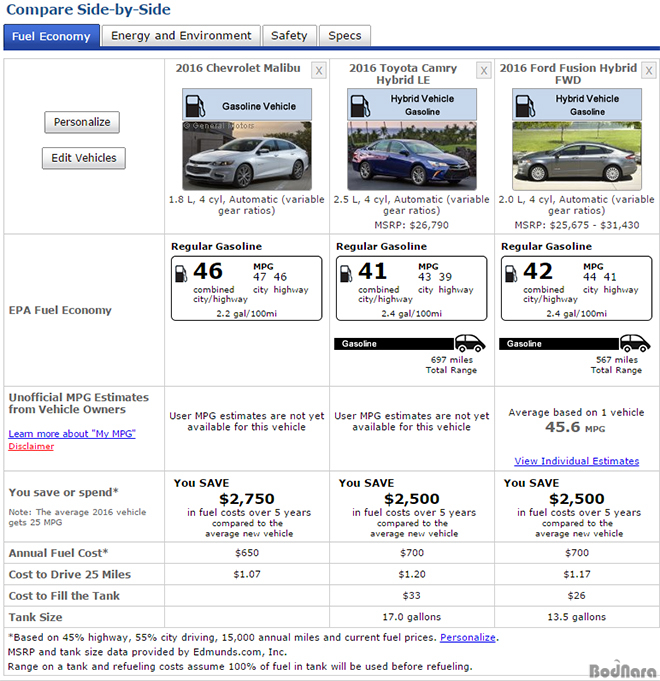Click the "Cost to Drive 25 Miles" row label
Image resolution: width=660 pixels, height=681 pixels.
coord(69,574)
